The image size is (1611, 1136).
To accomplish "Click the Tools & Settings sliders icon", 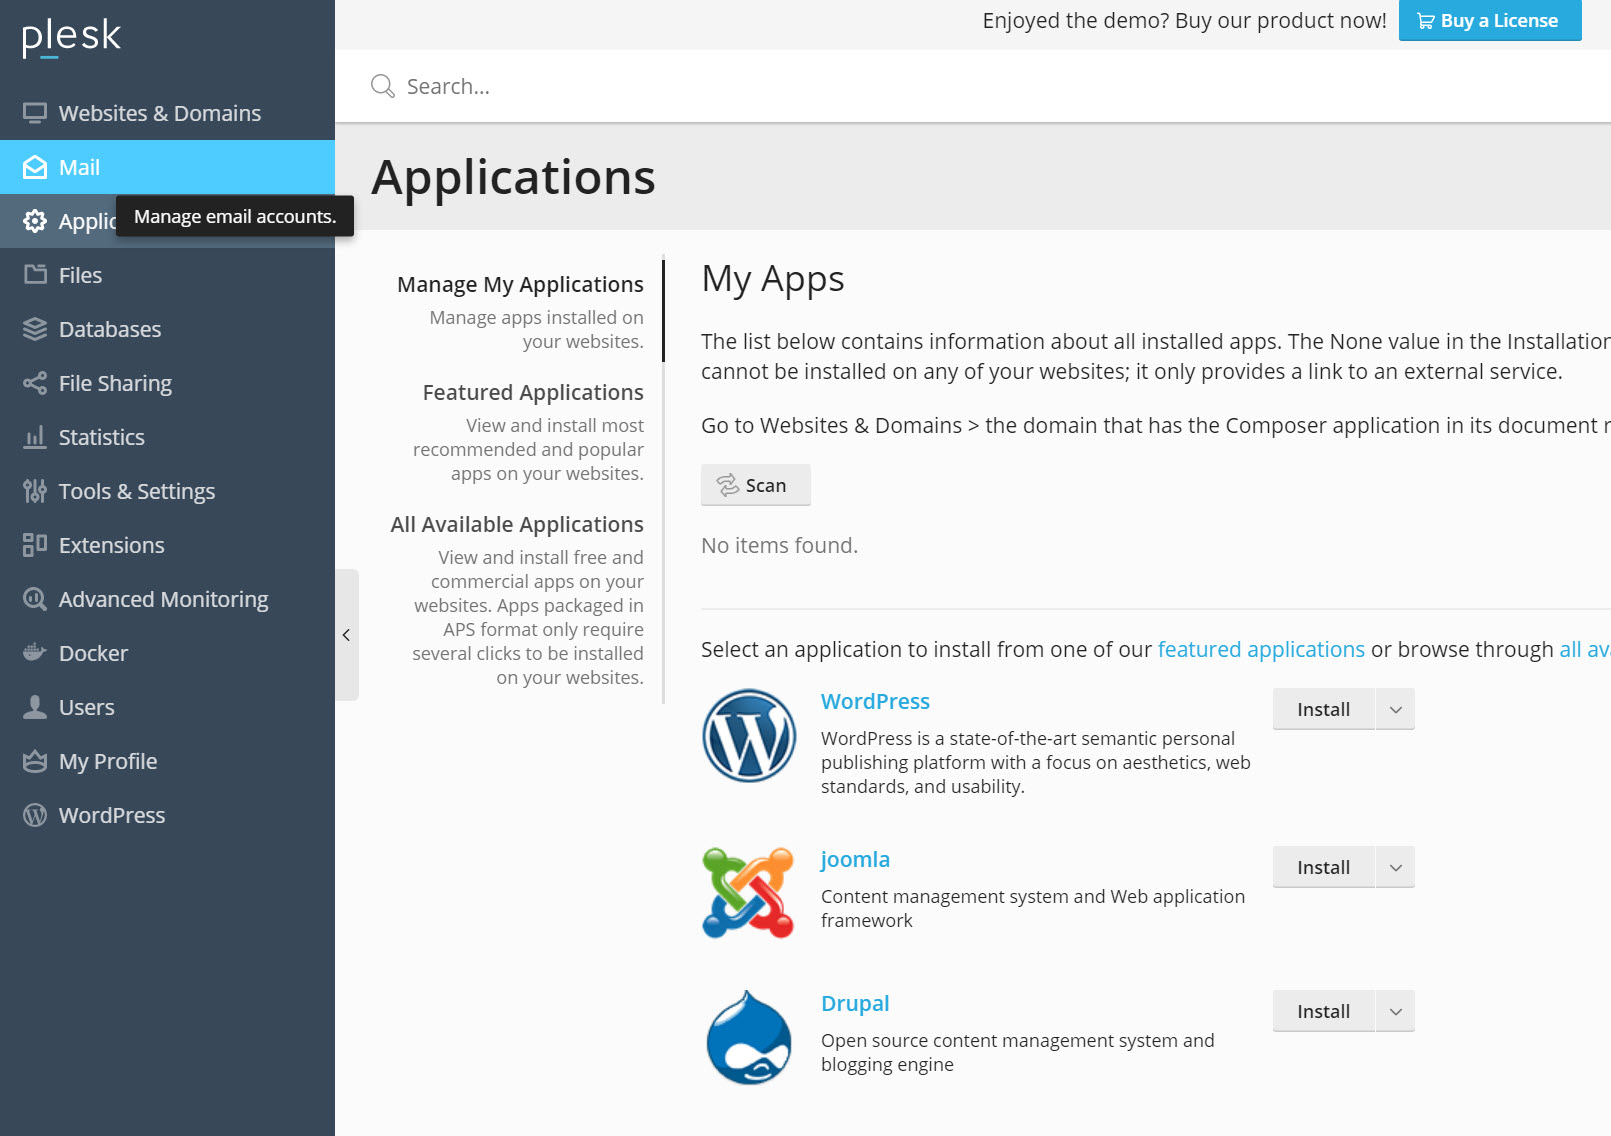I will click(x=35, y=491).
